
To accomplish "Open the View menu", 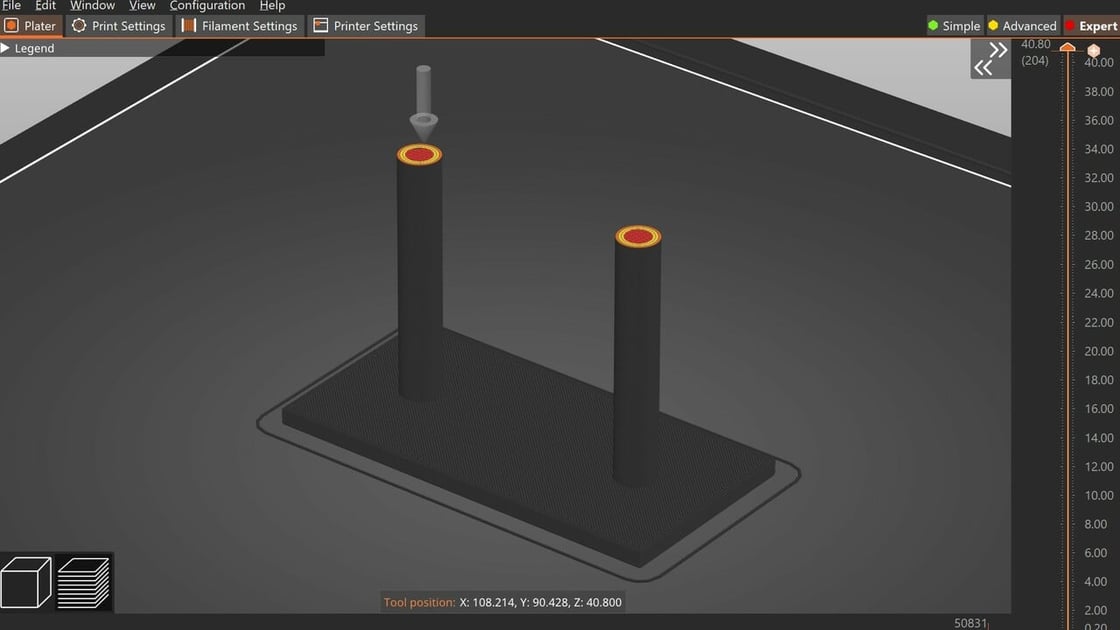I will click(x=141, y=5).
